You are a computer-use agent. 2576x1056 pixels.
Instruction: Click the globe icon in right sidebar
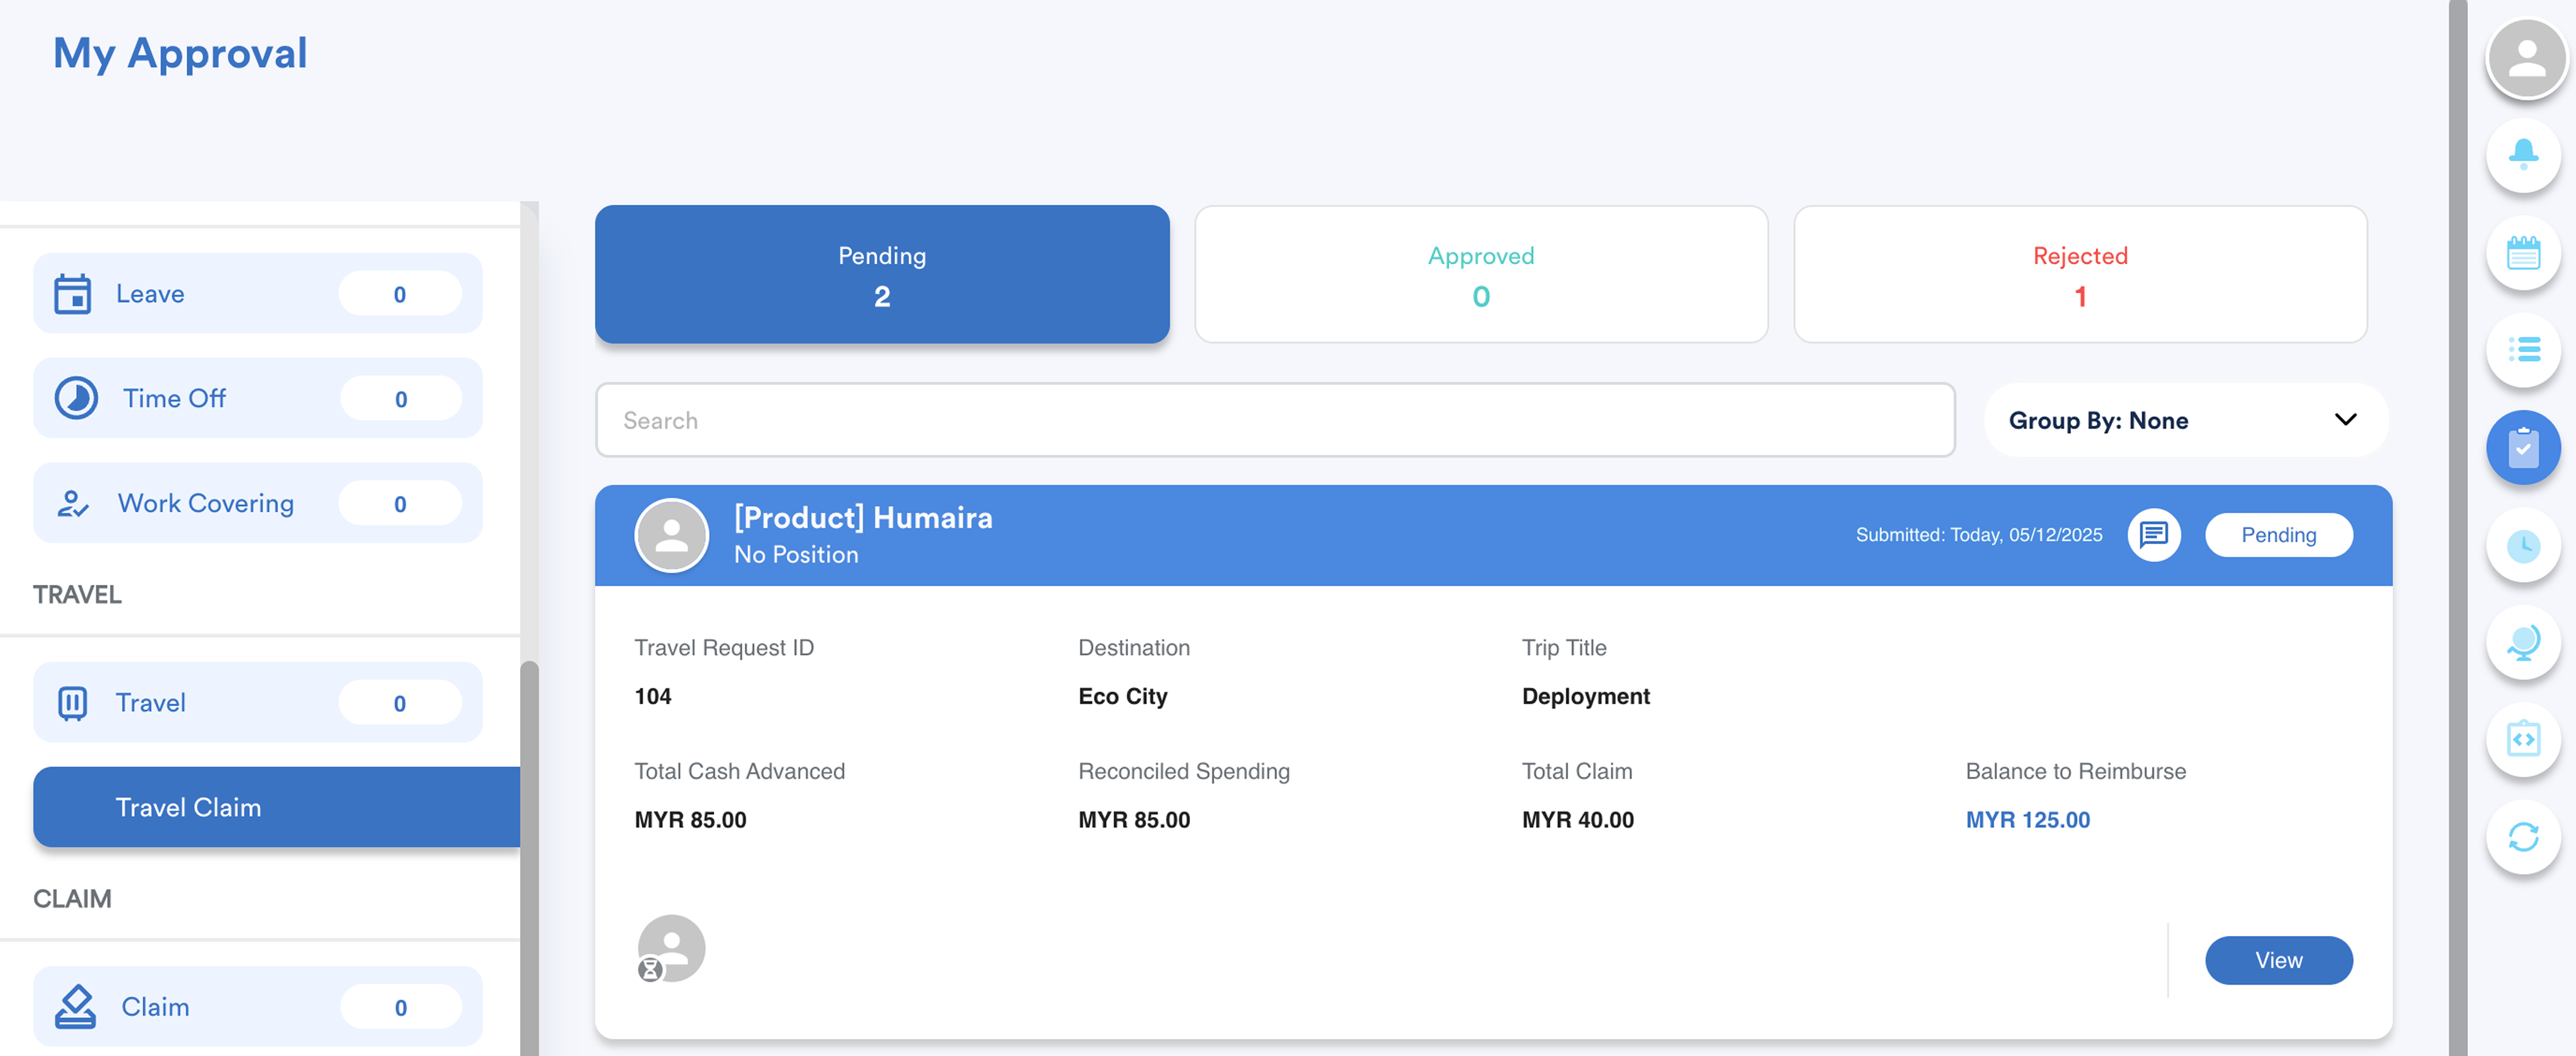point(2523,641)
